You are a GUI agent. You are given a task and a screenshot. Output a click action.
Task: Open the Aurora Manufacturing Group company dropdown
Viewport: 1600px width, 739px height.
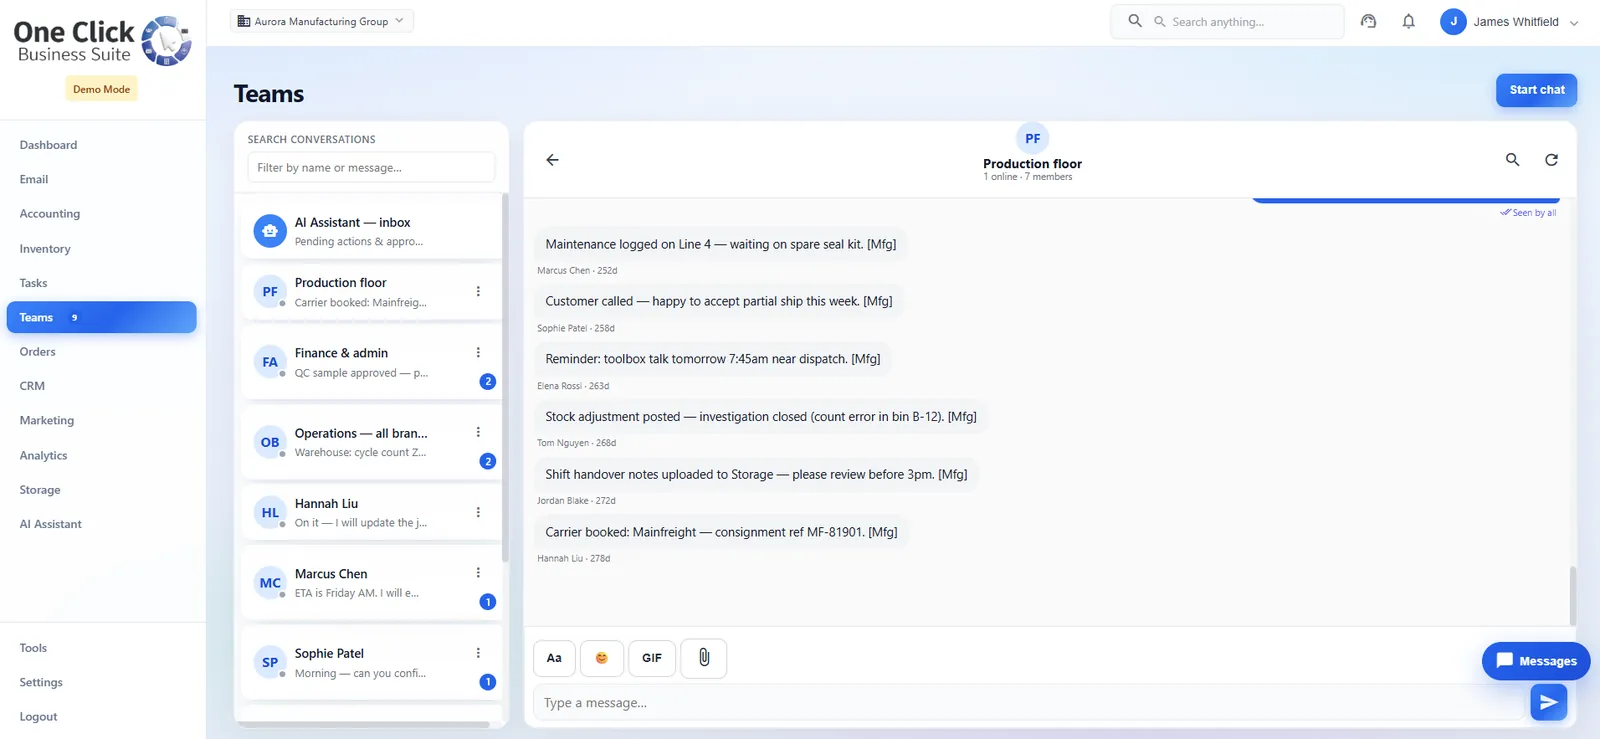point(321,21)
